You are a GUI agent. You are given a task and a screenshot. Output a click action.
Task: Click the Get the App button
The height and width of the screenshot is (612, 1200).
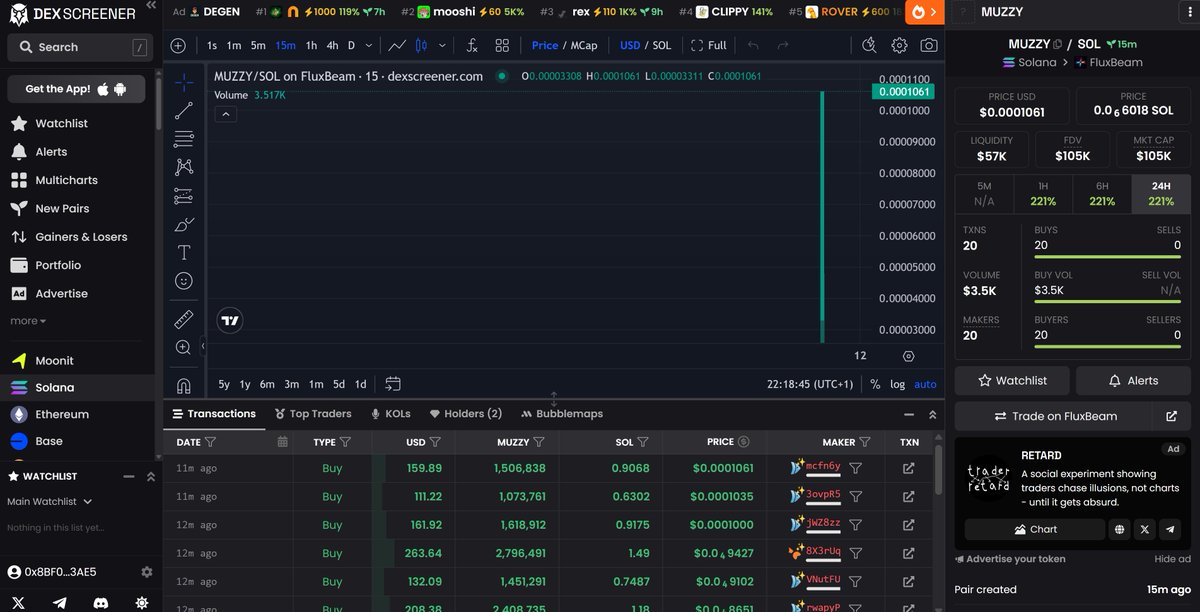pyautogui.click(x=77, y=89)
